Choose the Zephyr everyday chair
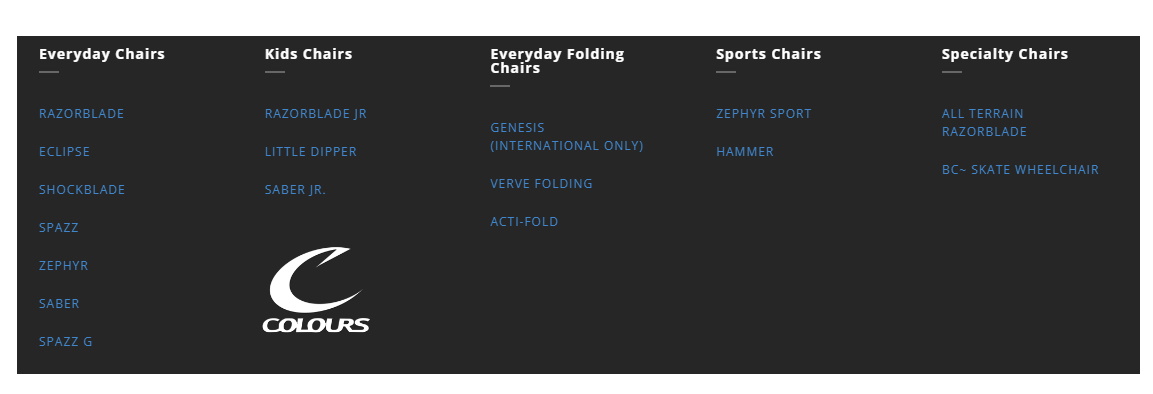 [x=63, y=266]
